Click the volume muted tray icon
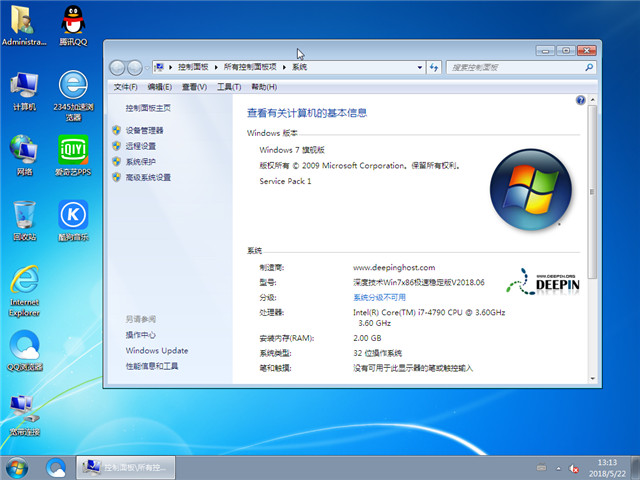The image size is (640, 480). click(574, 469)
